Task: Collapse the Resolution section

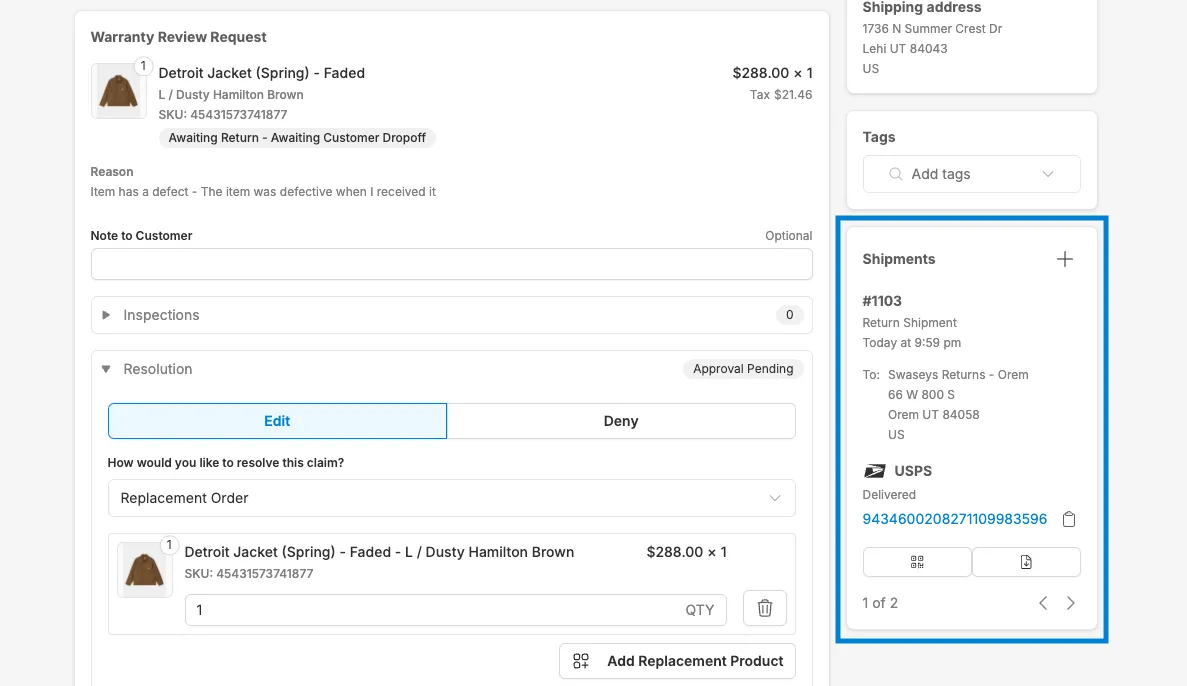Action: point(106,369)
